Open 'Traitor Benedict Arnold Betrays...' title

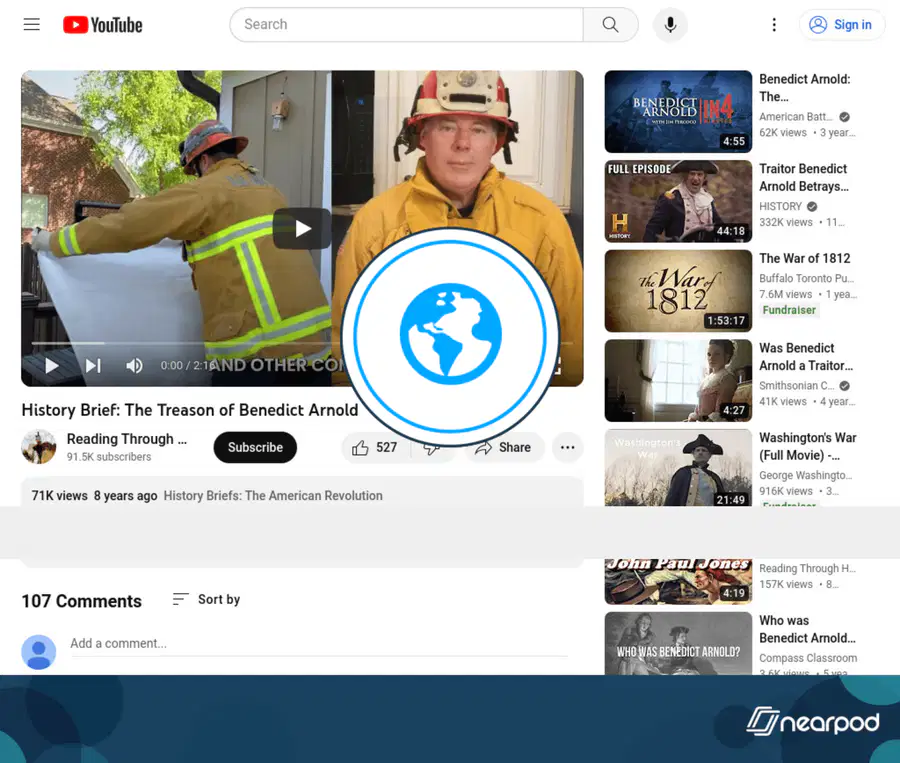coord(804,177)
